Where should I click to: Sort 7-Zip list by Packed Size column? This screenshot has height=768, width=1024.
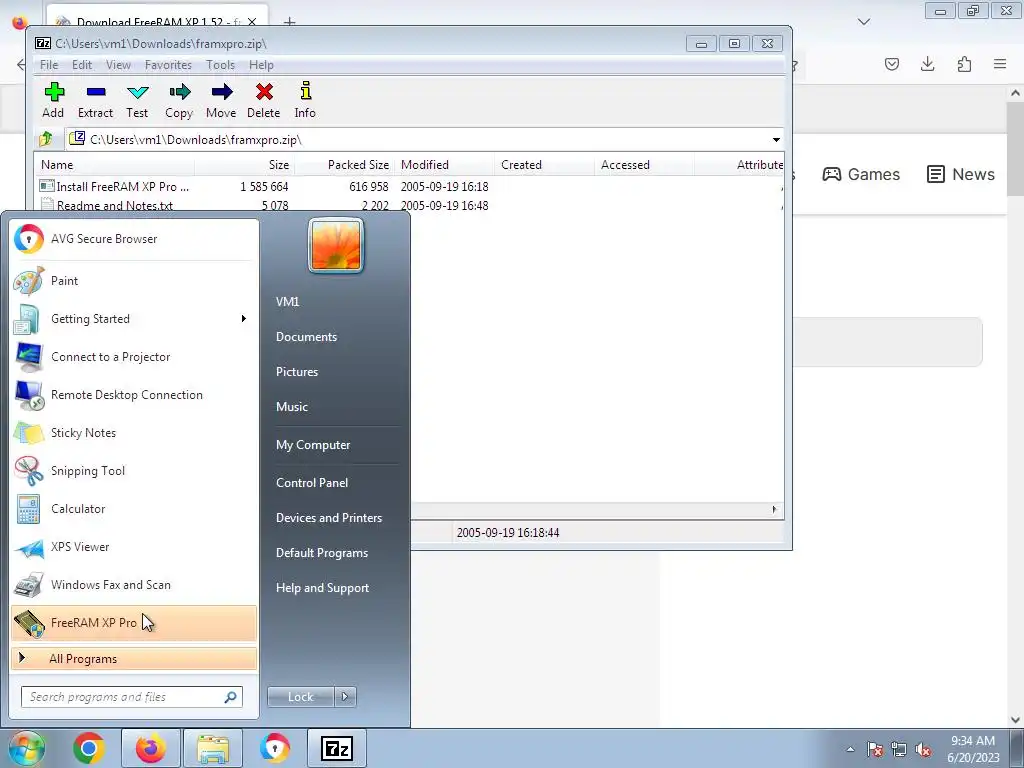(344, 165)
